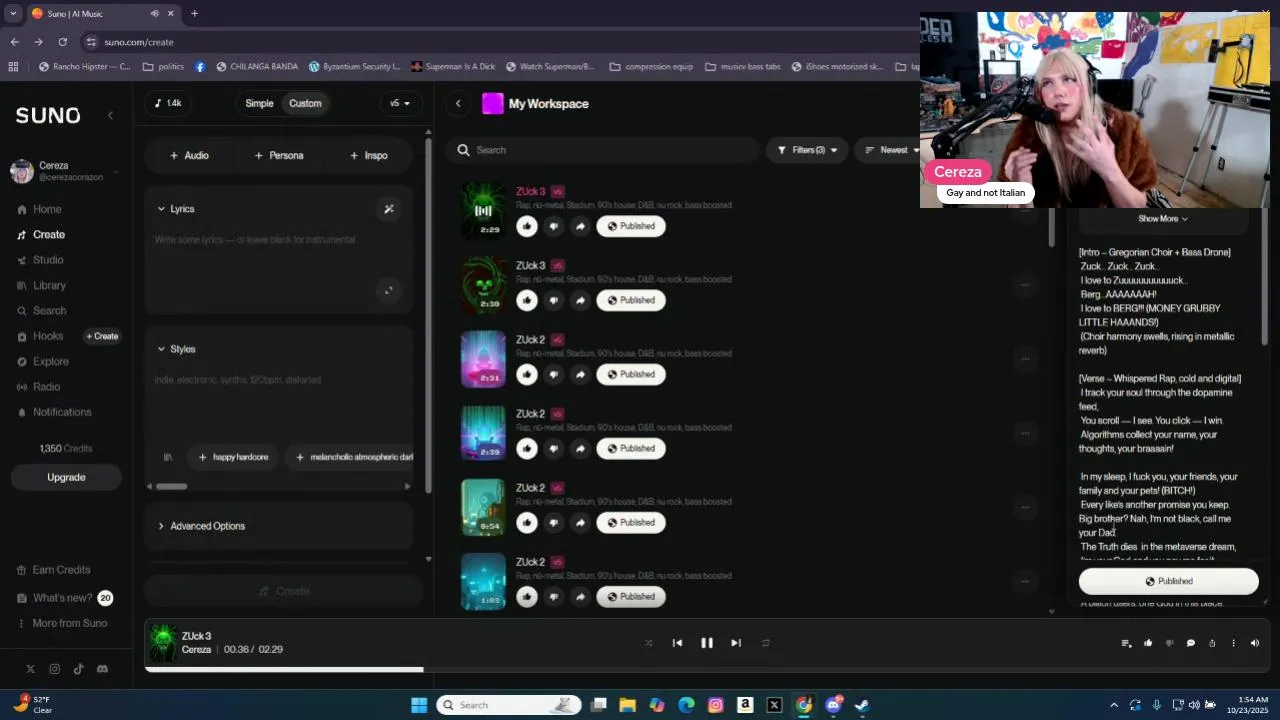Open the styles library icon beside happy hardcore

(168, 457)
